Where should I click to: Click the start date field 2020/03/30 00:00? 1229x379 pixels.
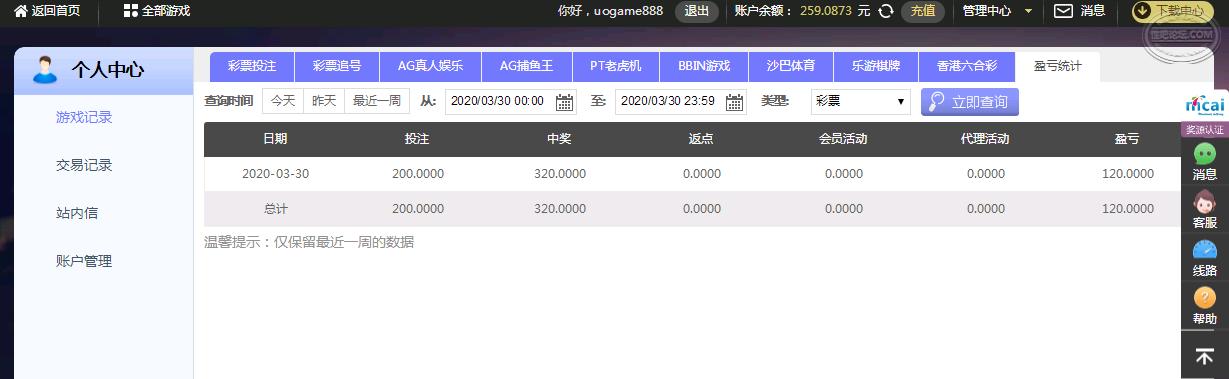coord(511,102)
